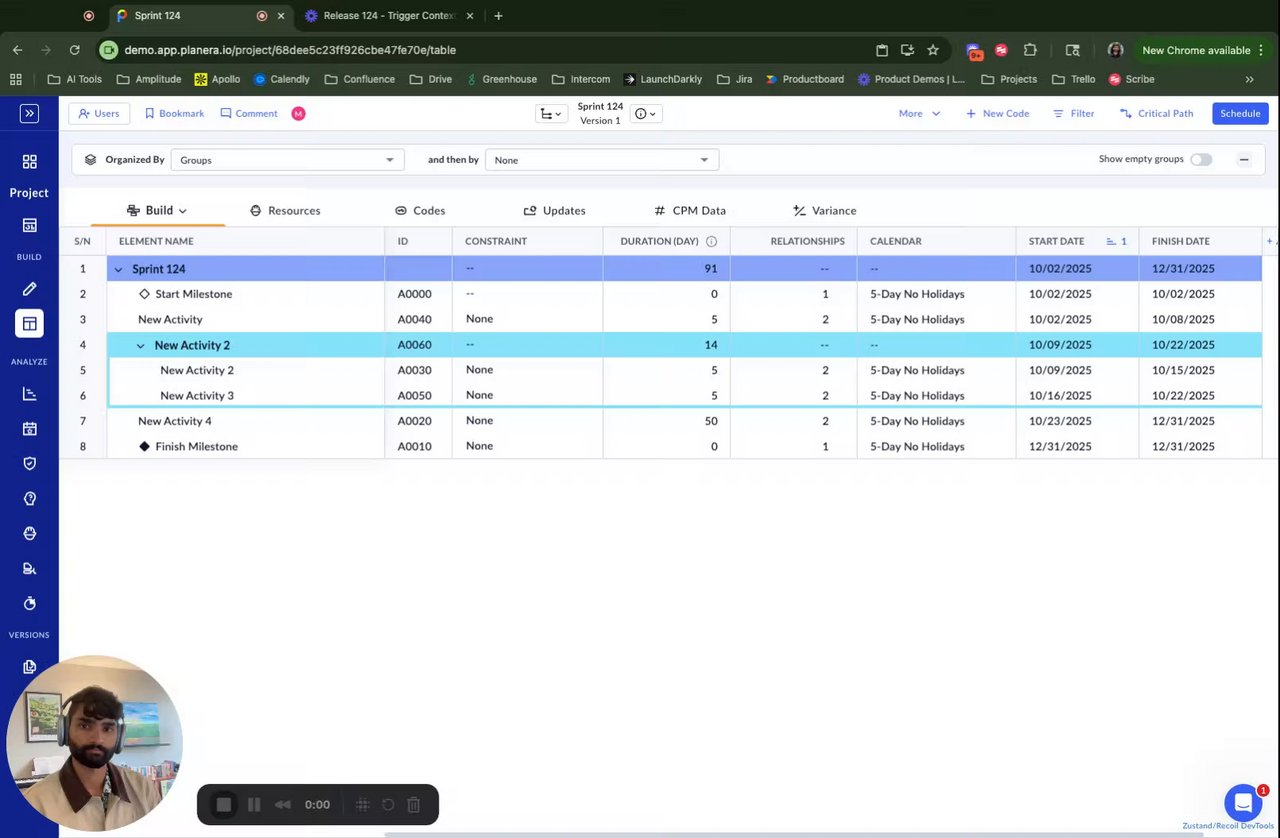Expand the left sidebar with double-chevron icon
Viewport: 1280px width, 838px height.
[x=29, y=114]
